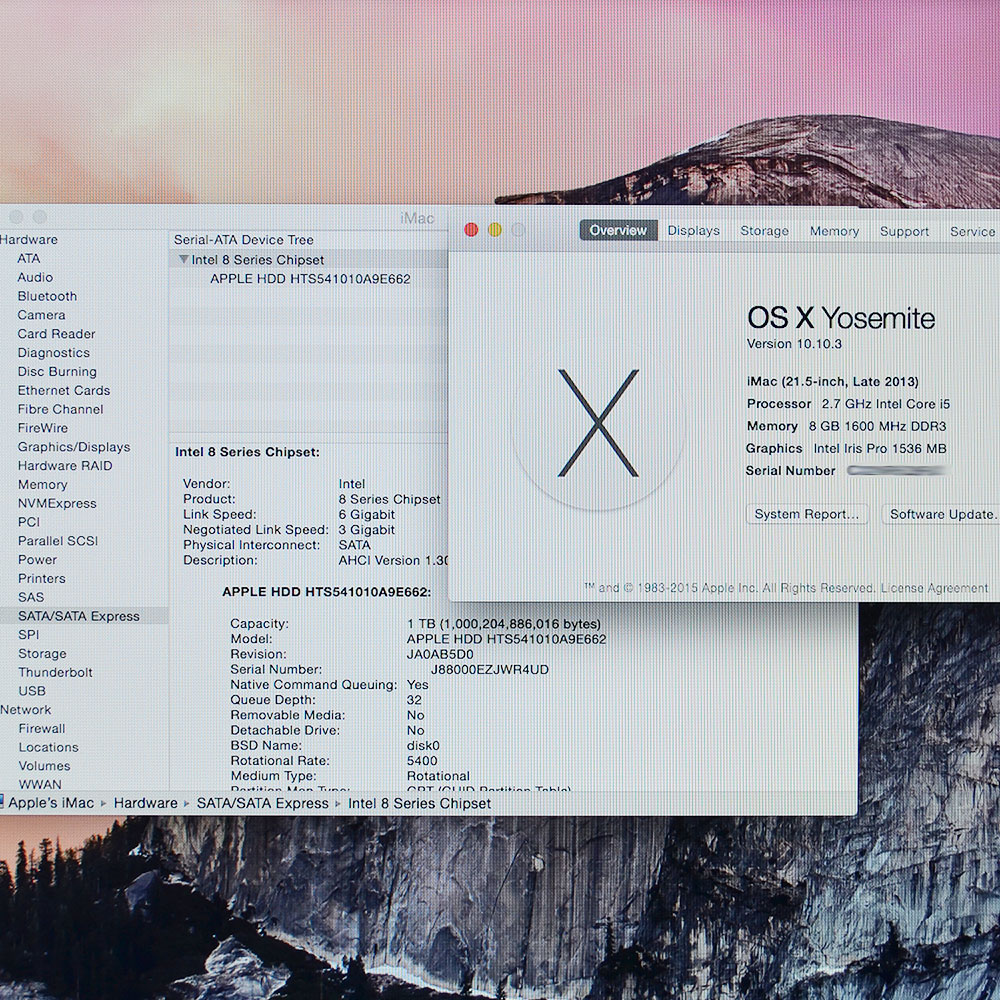Click the HDD serial number J88000EZJWR4UD

tap(490, 670)
